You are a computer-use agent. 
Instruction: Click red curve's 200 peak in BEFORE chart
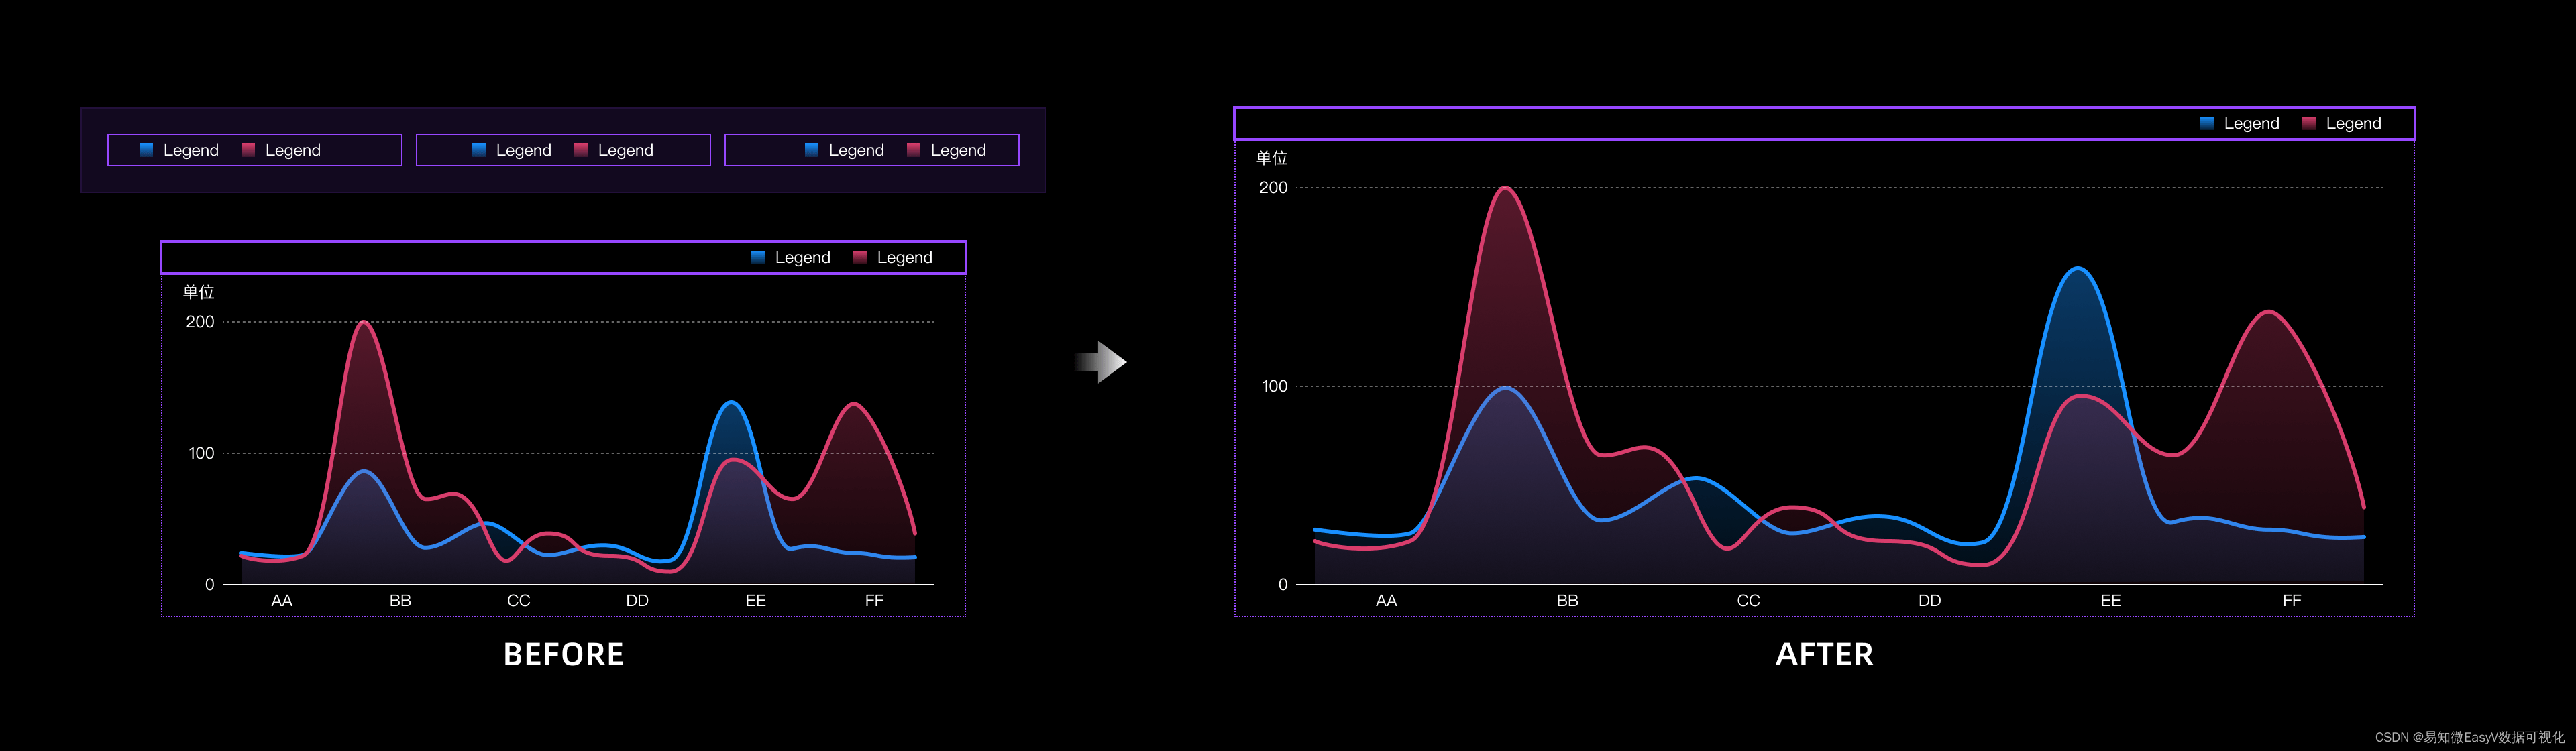coord(363,322)
